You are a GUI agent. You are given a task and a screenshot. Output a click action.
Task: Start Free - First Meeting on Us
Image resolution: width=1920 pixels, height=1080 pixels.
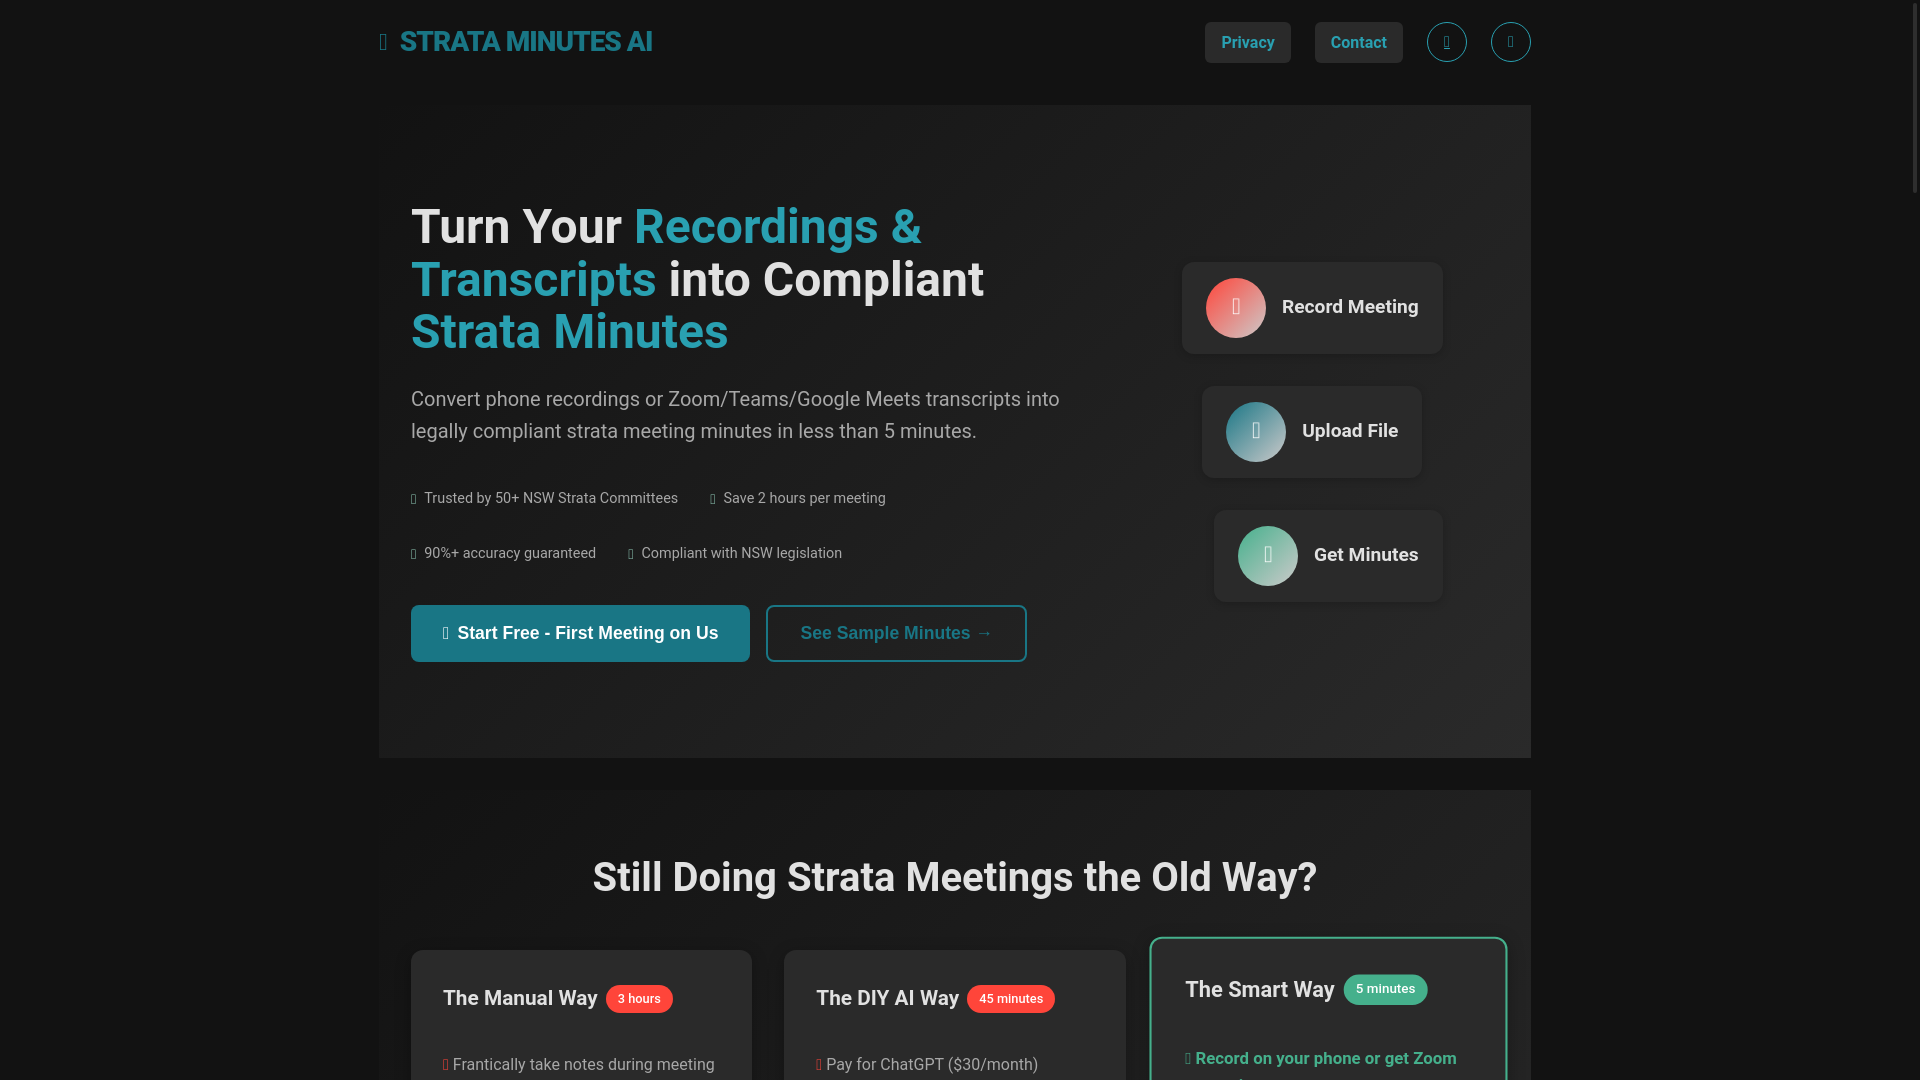coord(580,633)
